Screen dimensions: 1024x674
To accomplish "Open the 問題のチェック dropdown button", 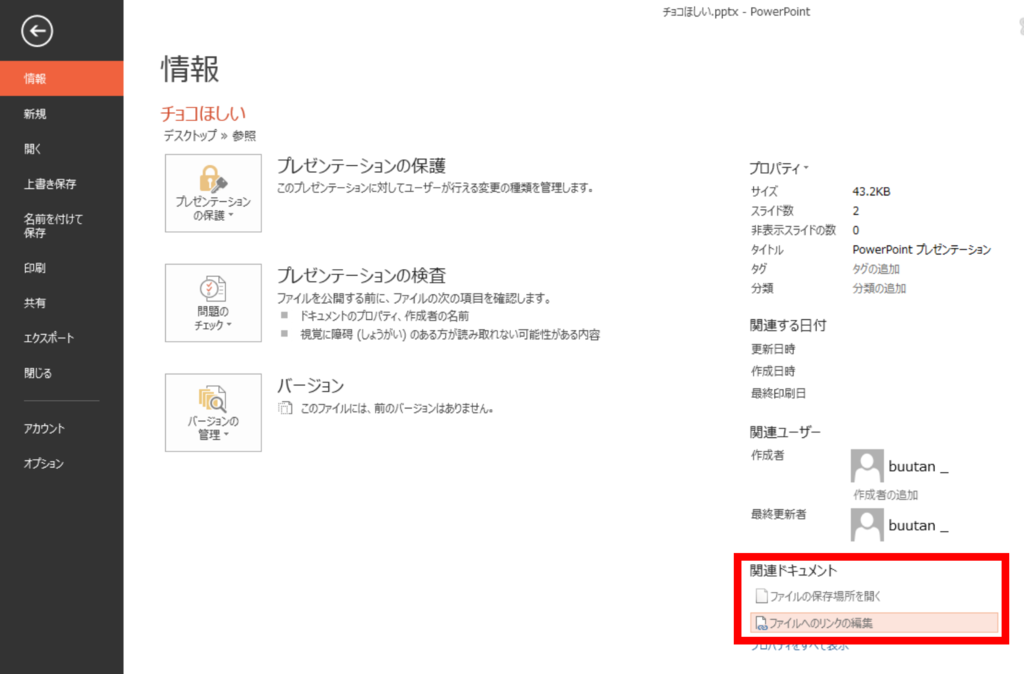I will (213, 303).
